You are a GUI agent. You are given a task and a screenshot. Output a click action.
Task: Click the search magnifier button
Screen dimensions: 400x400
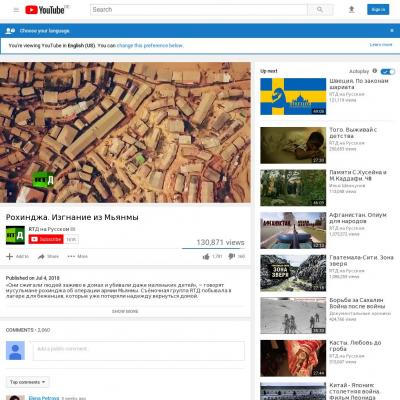pyautogui.click(x=320, y=10)
